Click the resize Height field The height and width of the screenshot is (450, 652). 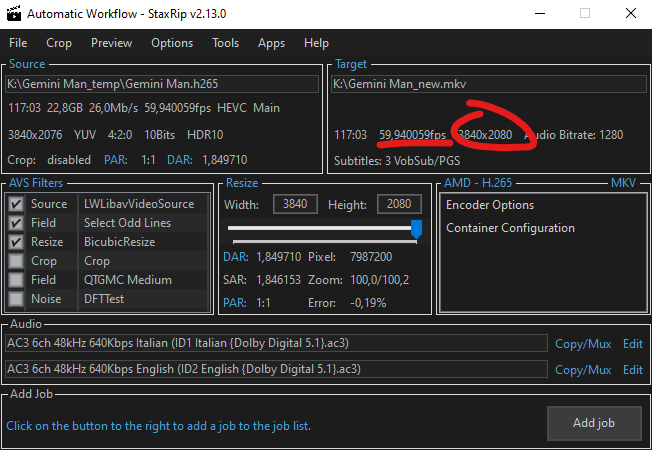tap(399, 204)
